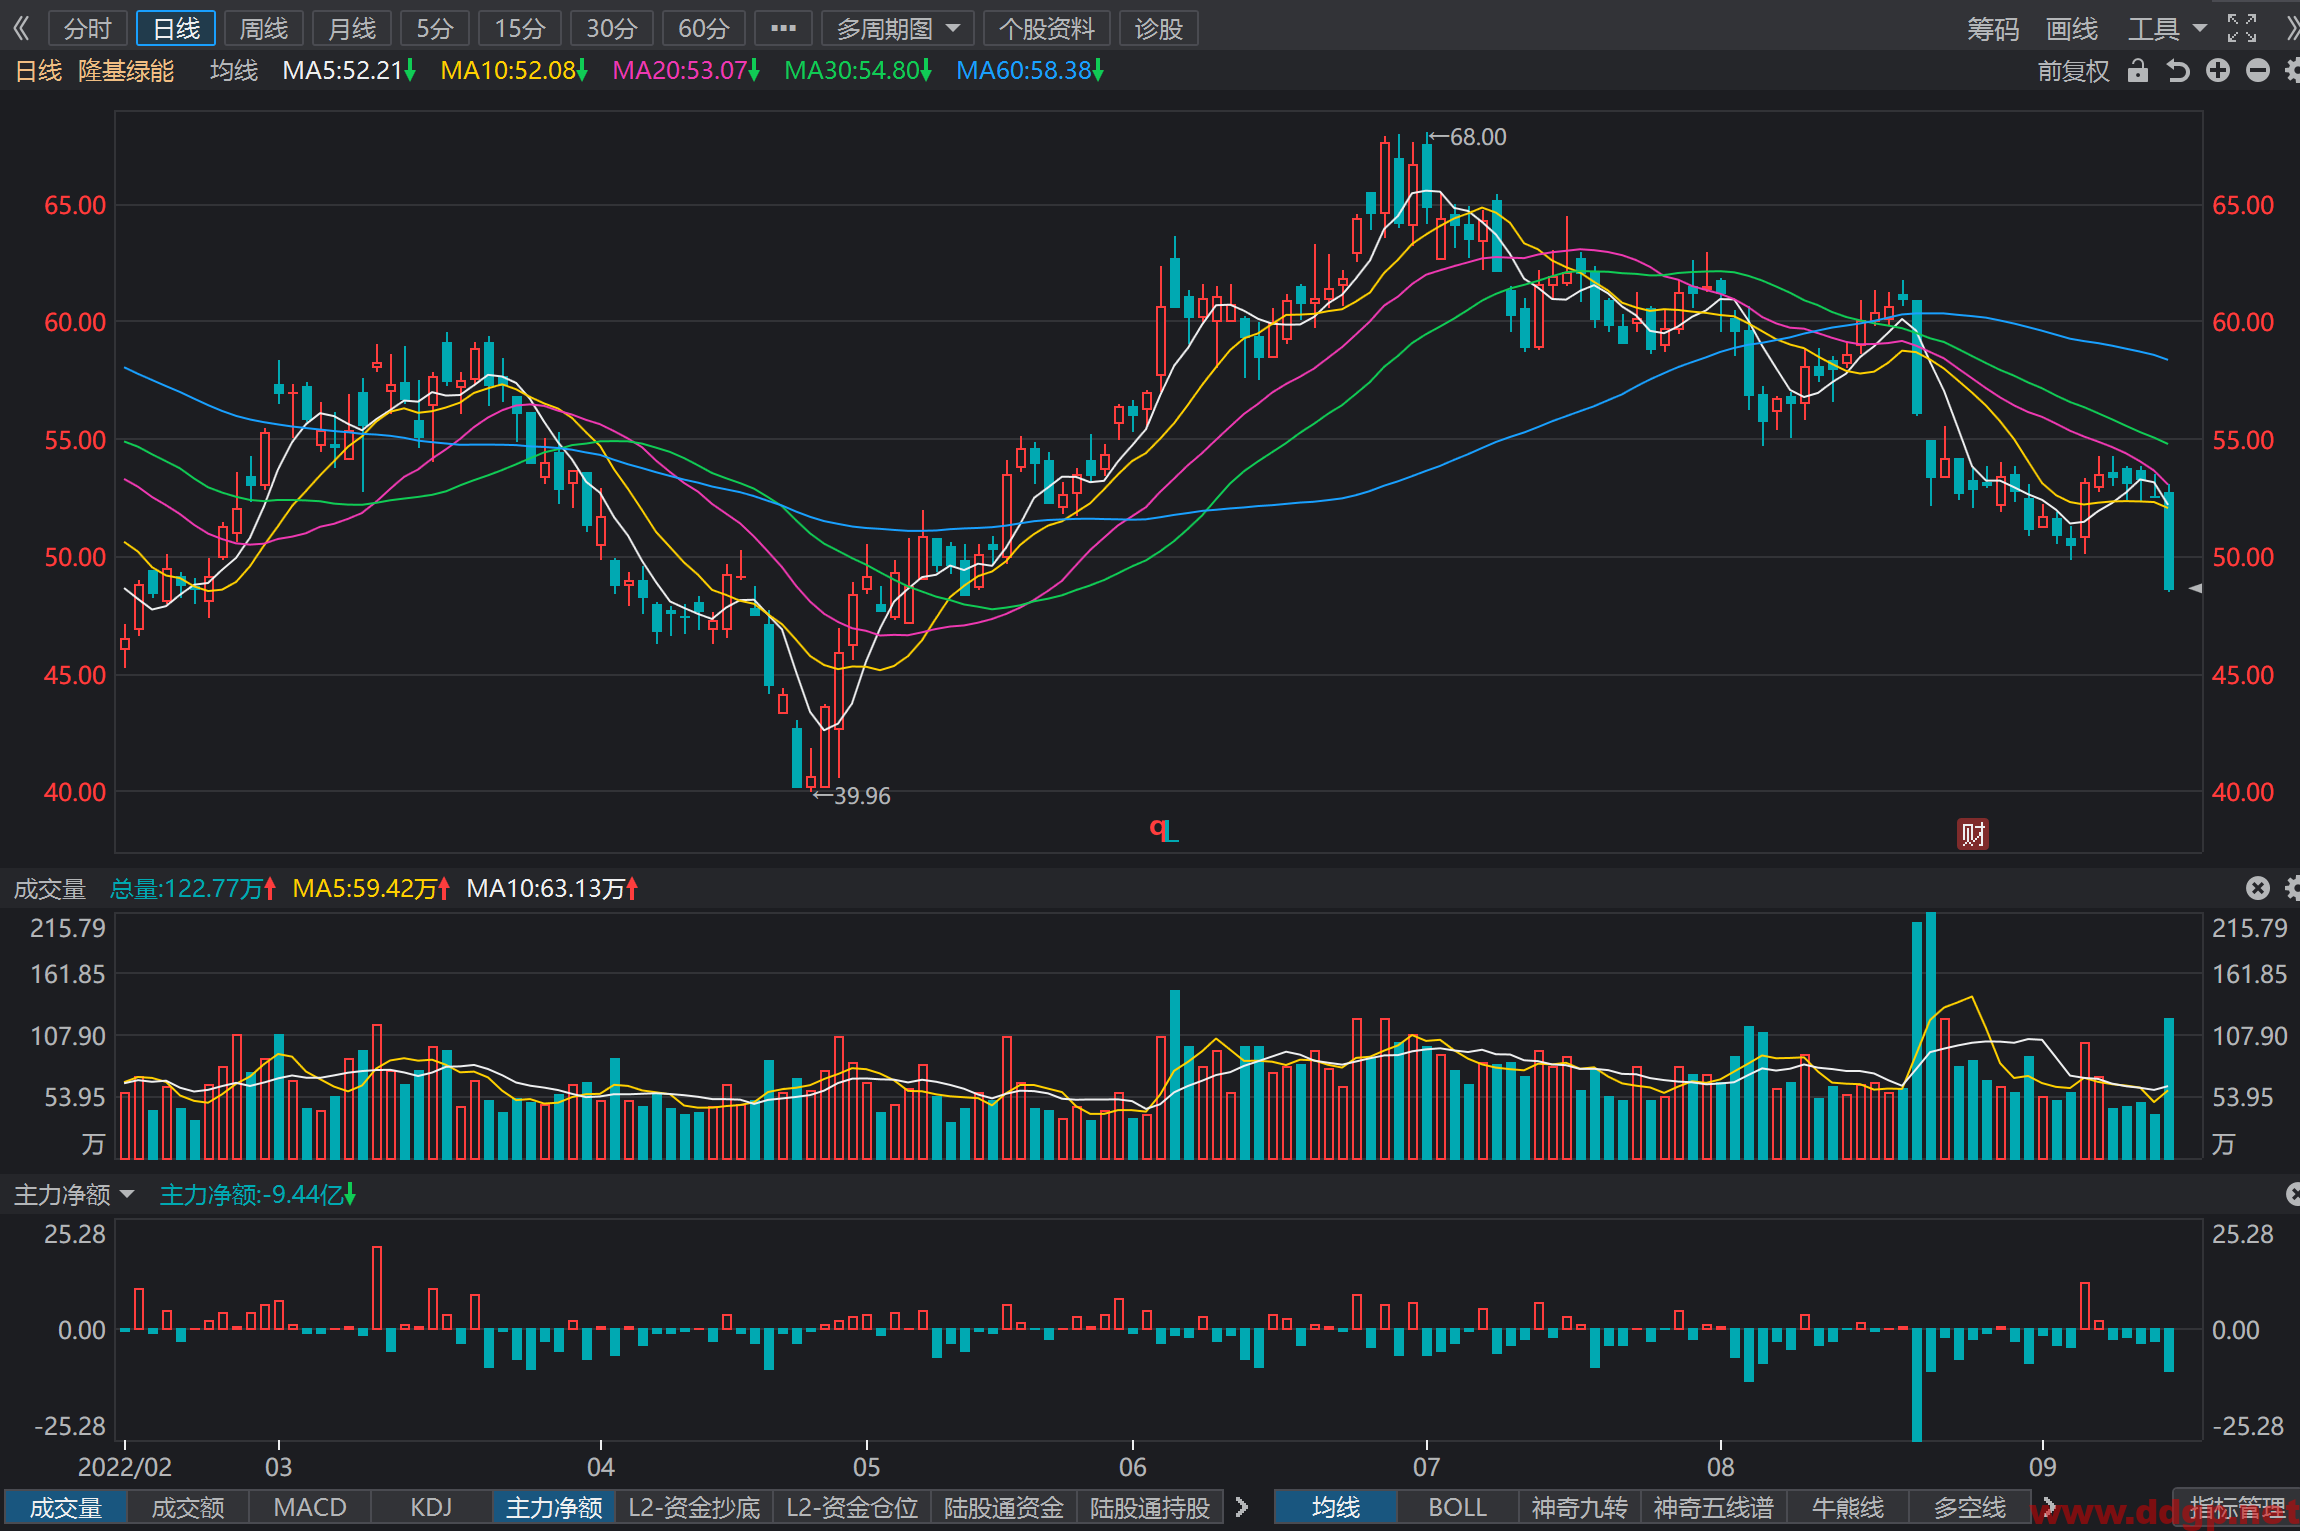Select 陆股通资金 indicator tab

[1004, 1507]
